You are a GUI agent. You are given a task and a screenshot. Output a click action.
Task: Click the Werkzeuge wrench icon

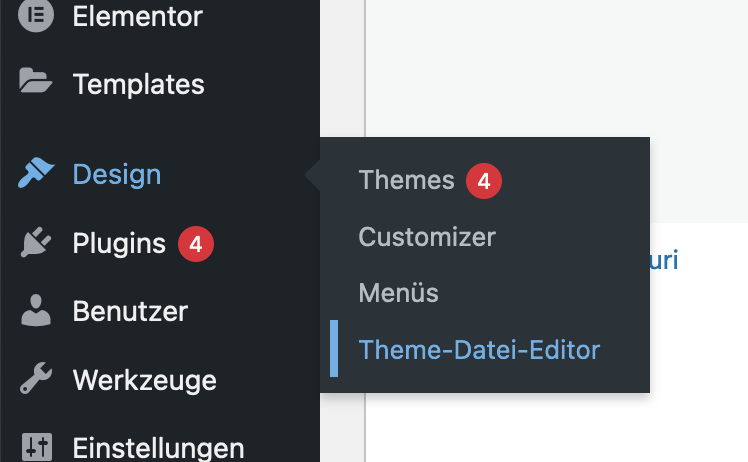[x=36, y=378]
